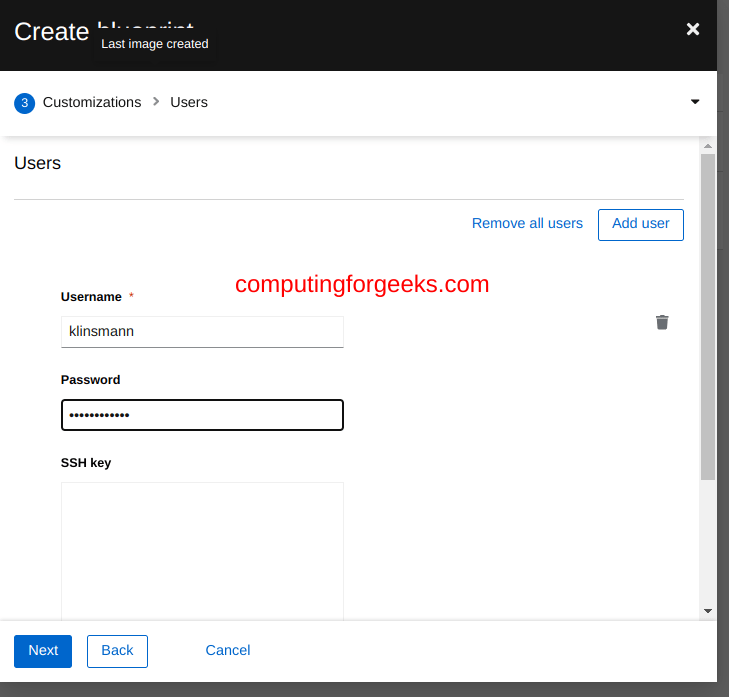Click the scrollbar down arrow

[x=708, y=611]
